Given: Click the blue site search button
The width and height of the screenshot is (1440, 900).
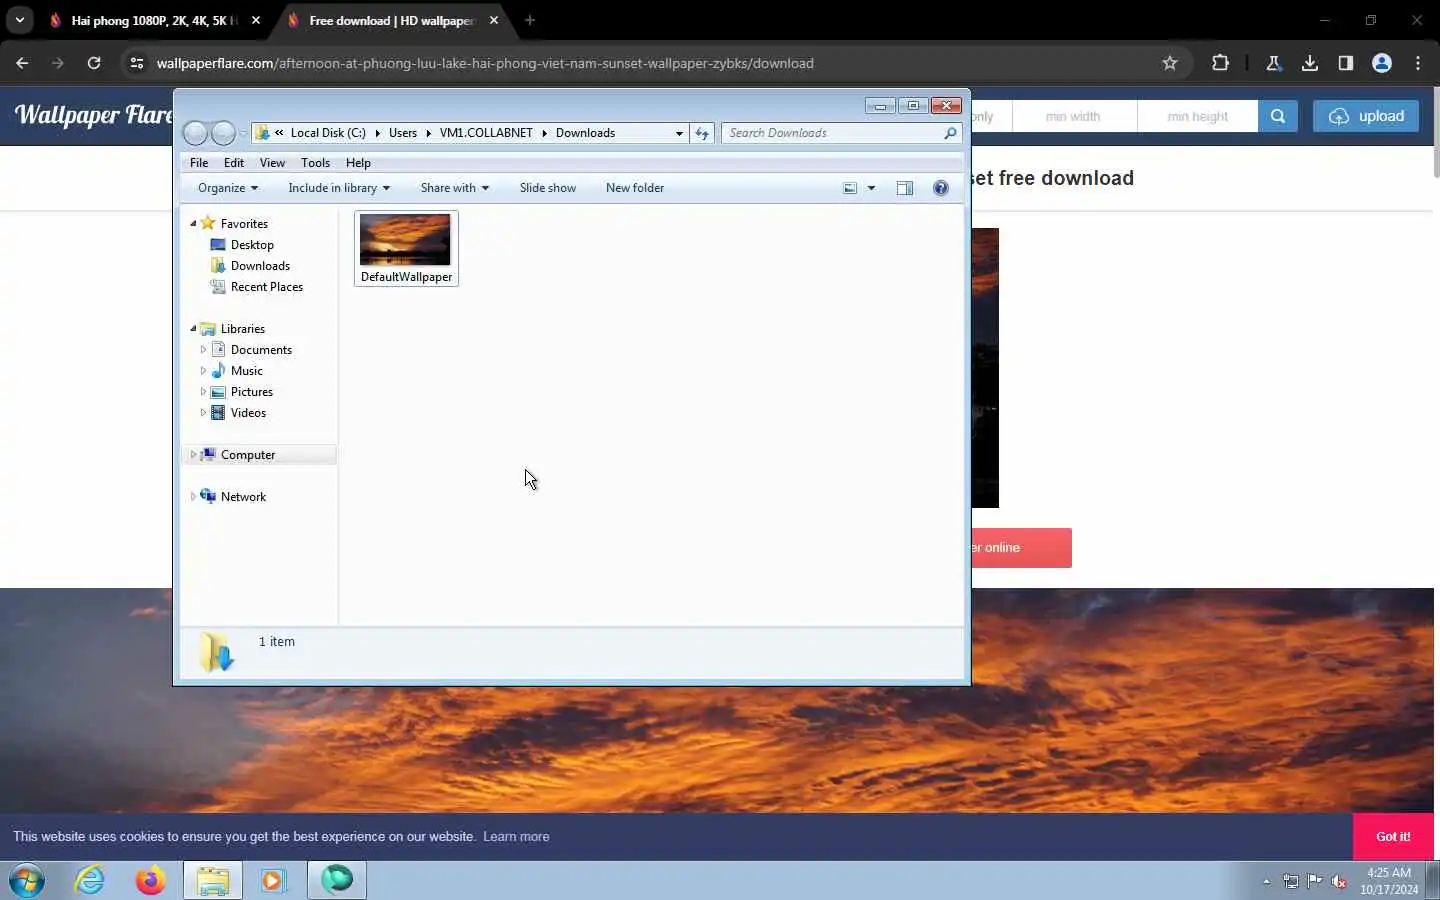Looking at the screenshot, I should tap(1278, 116).
